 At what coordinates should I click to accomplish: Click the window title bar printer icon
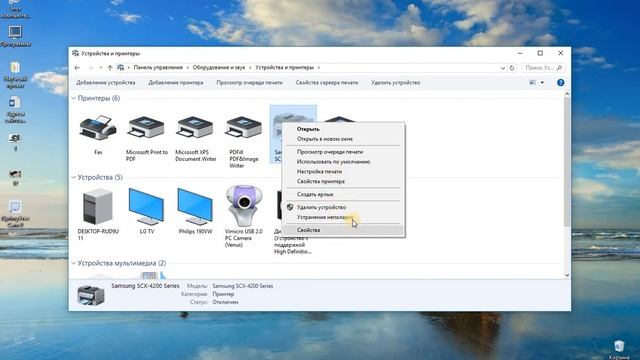tap(75, 53)
